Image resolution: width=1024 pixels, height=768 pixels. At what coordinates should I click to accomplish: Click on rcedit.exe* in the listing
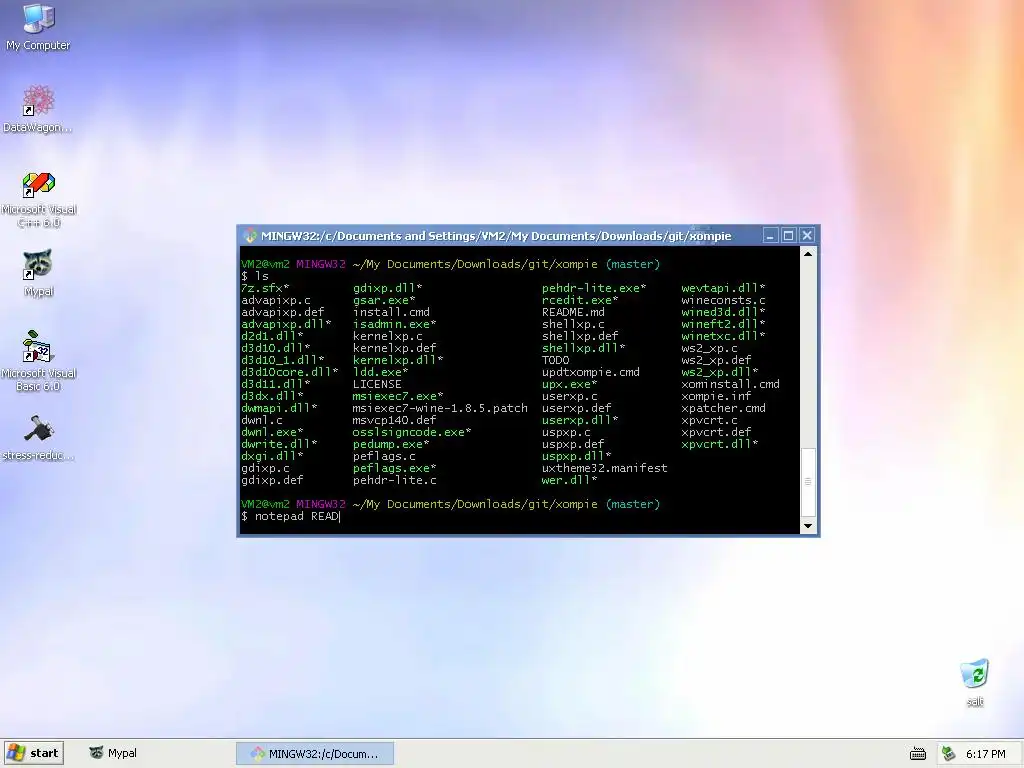tap(580, 300)
